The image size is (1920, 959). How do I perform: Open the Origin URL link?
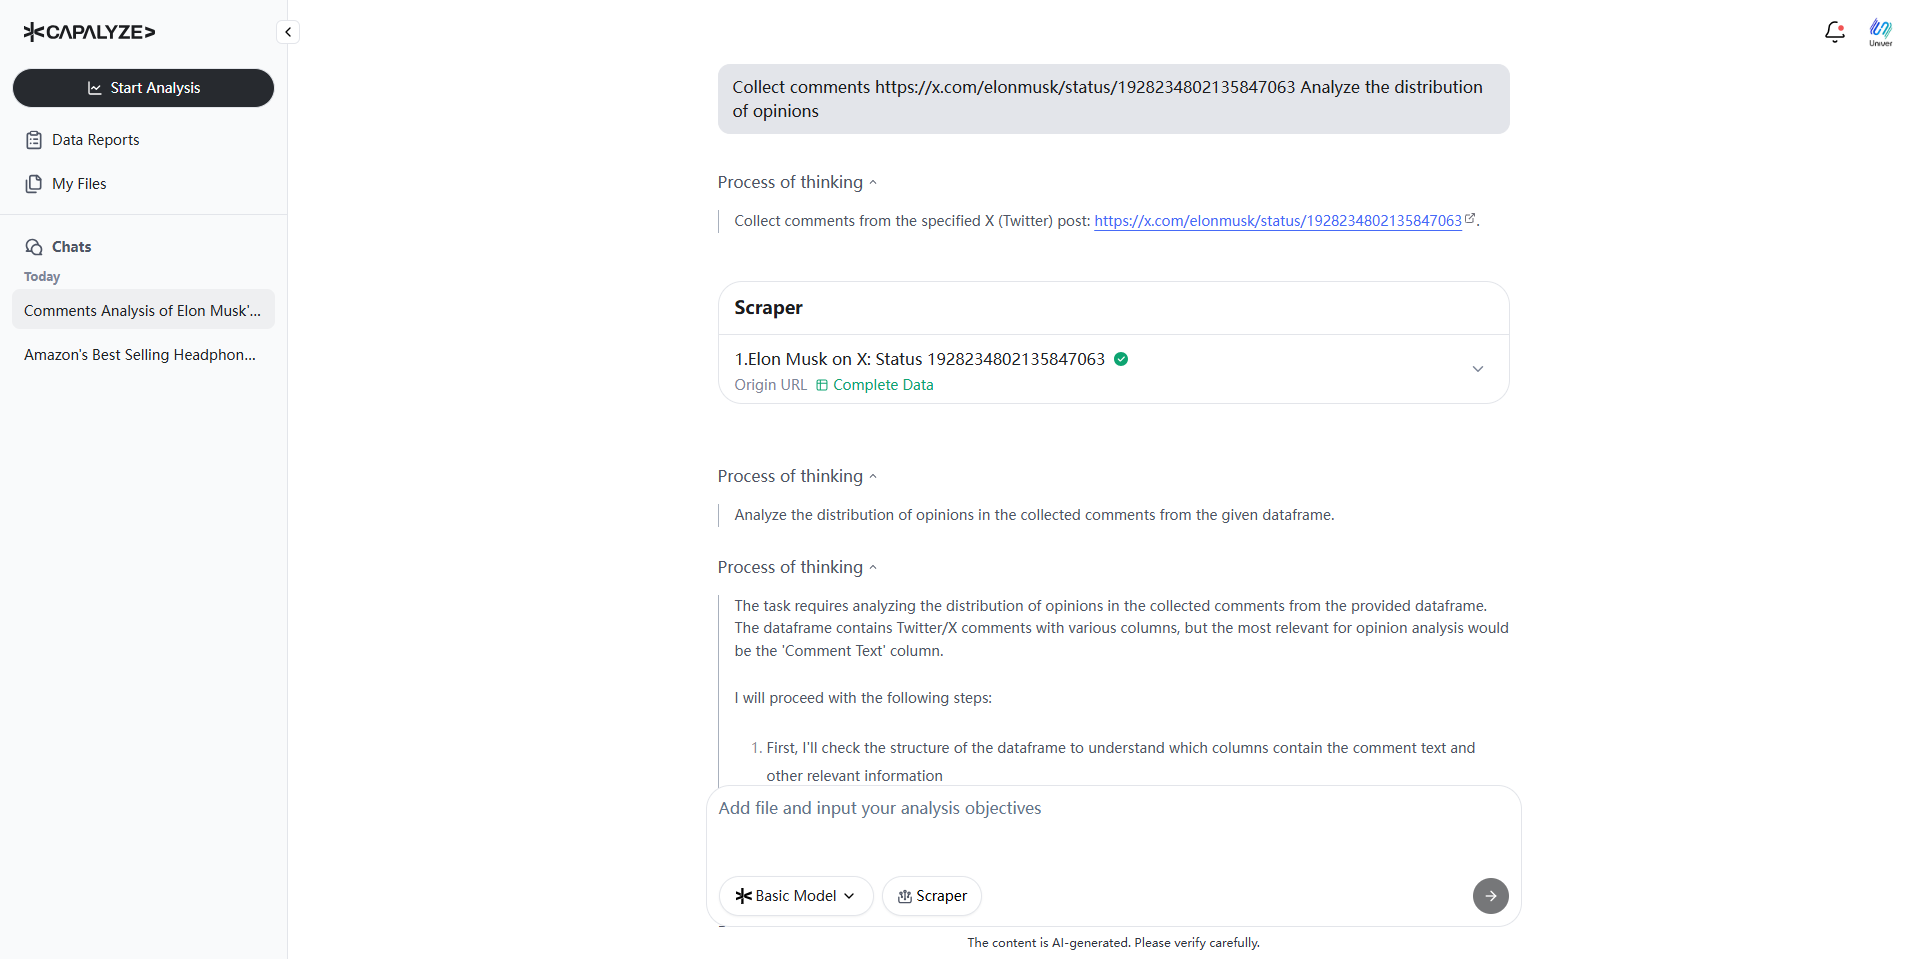(x=770, y=385)
